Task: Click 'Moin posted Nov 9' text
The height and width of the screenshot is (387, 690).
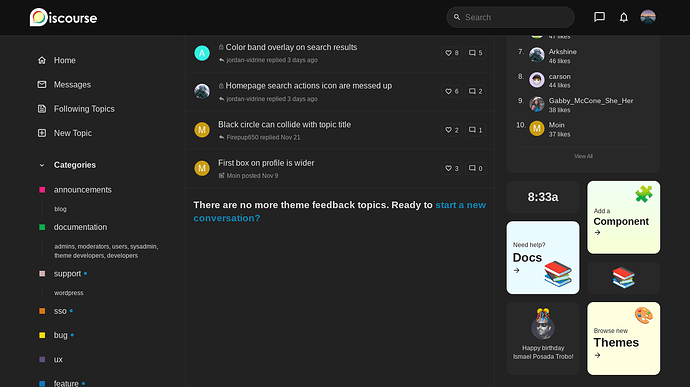Action: click(252, 176)
